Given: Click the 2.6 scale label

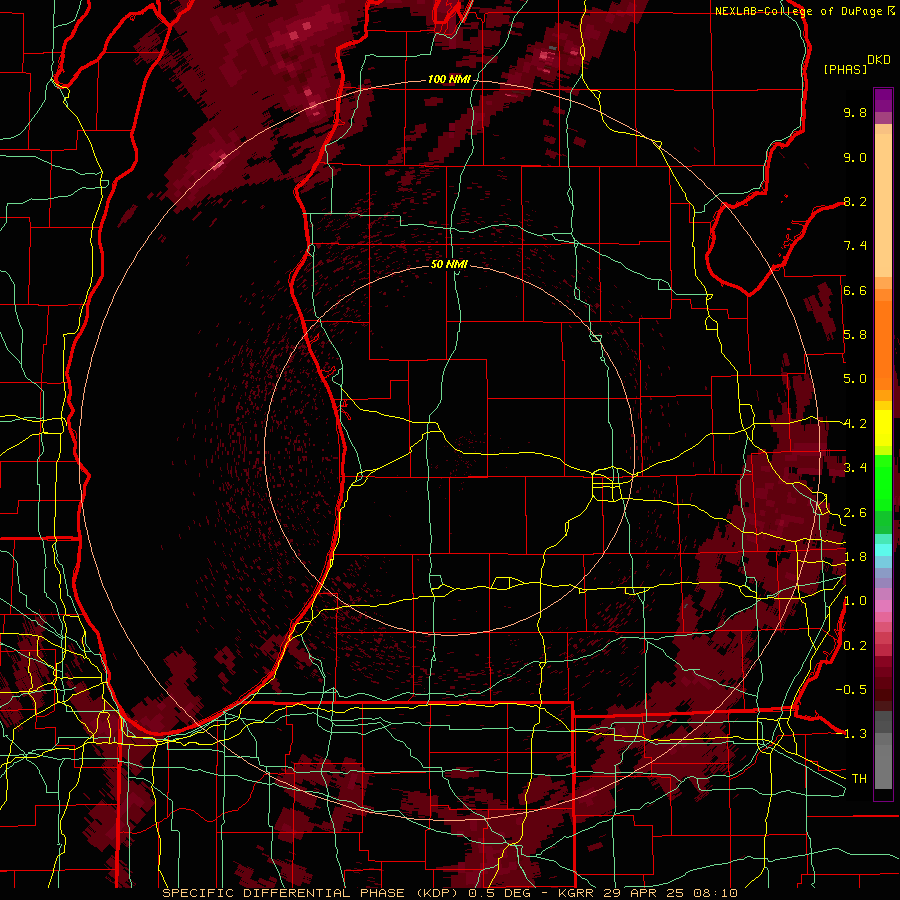Looking at the screenshot, I should (855, 513).
